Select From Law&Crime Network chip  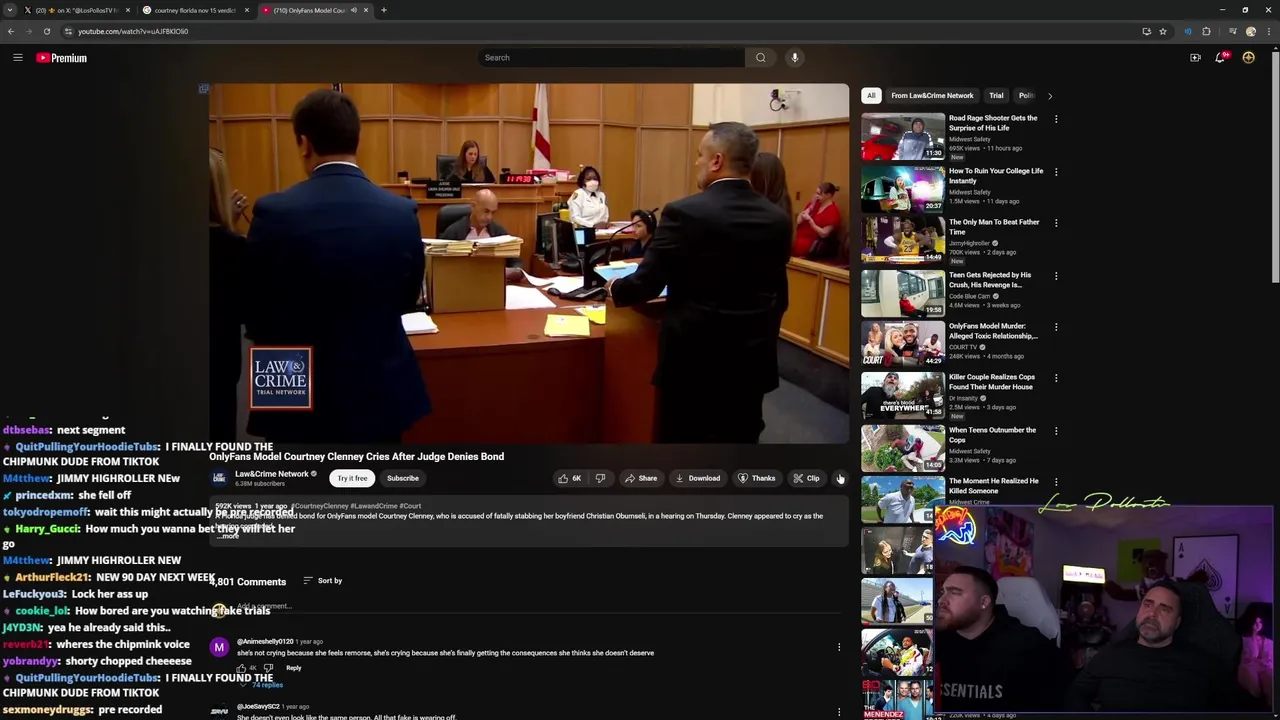coord(932,96)
